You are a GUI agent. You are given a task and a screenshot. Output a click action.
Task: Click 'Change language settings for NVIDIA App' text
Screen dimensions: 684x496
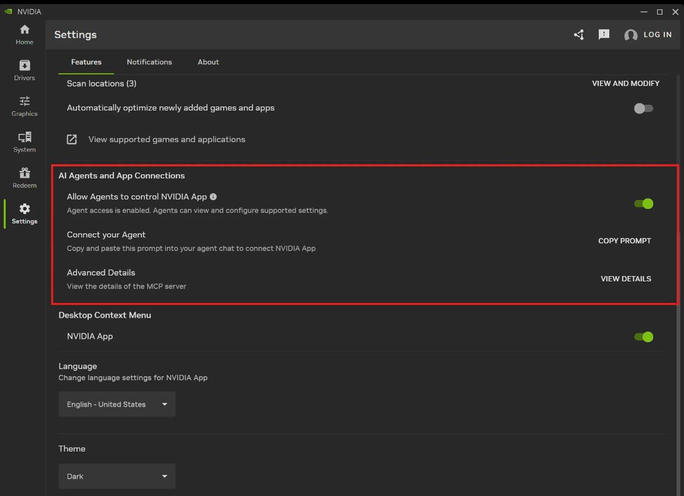133,378
